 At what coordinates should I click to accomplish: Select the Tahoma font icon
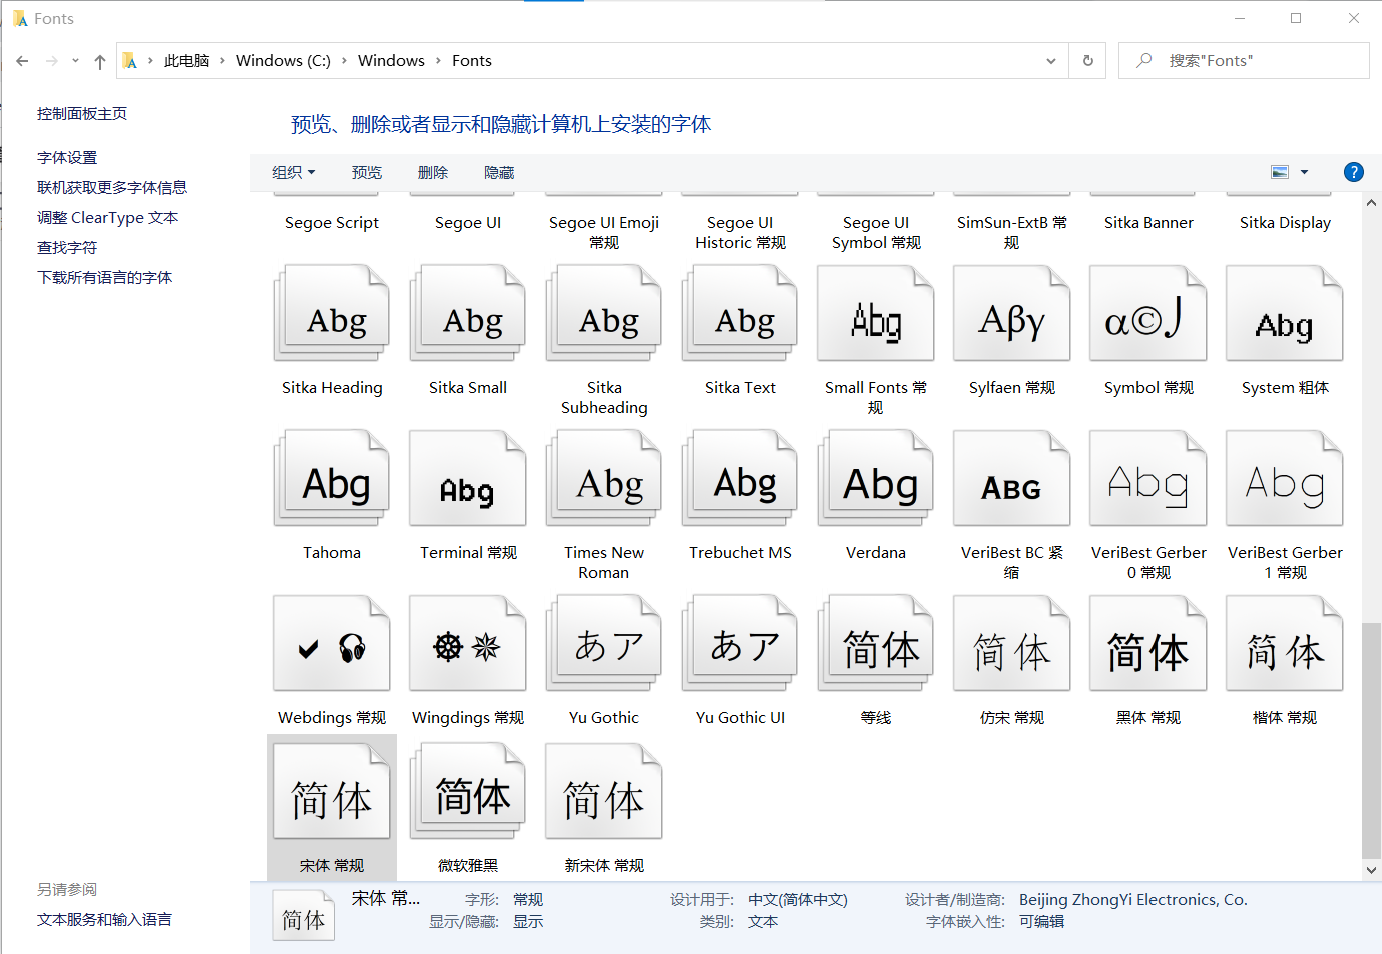[x=331, y=477]
